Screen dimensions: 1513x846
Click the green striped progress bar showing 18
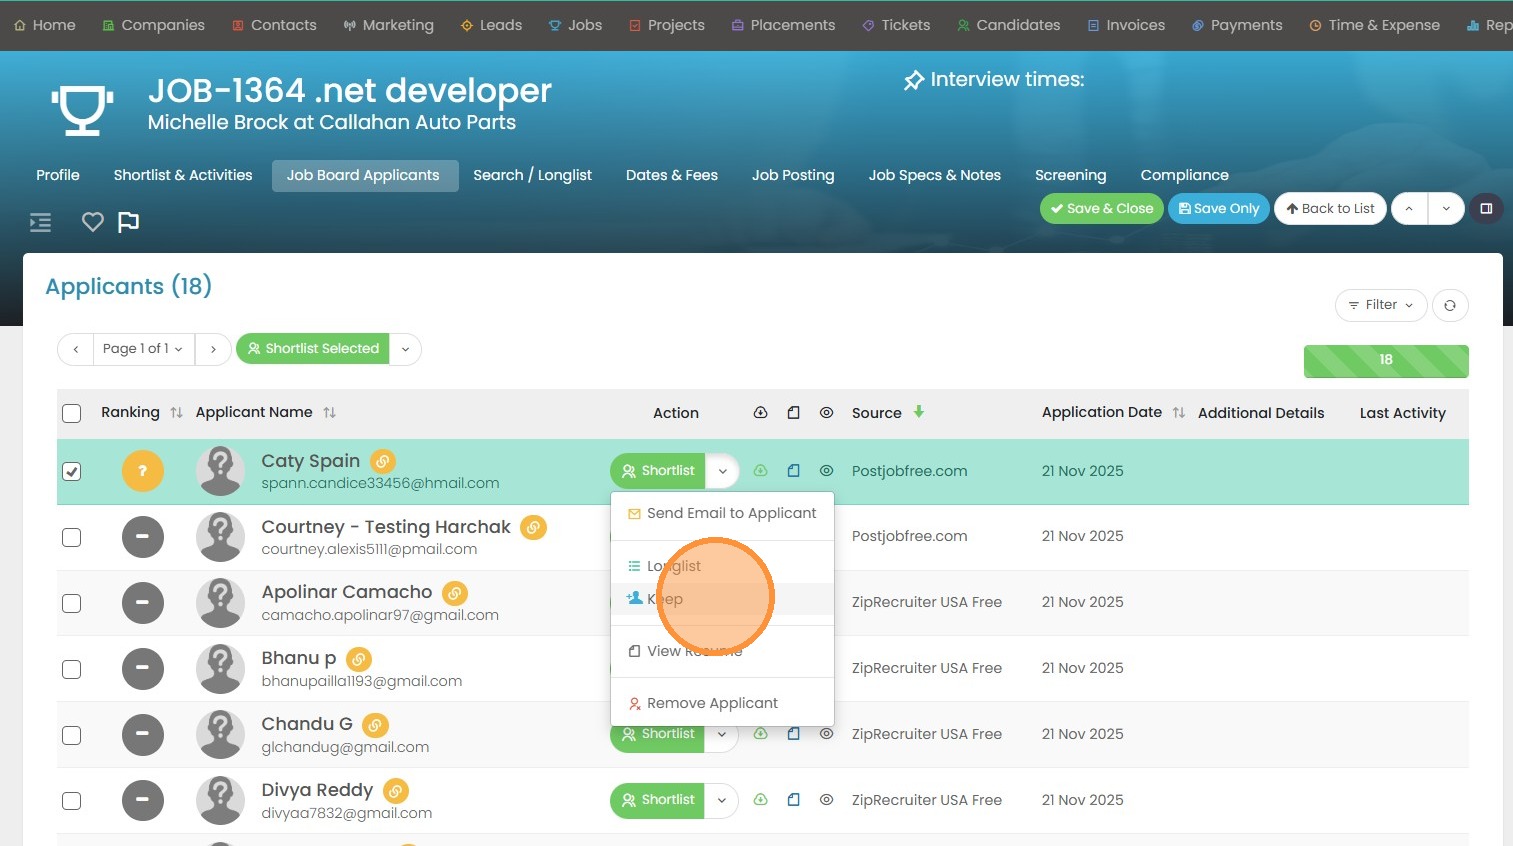click(1385, 360)
